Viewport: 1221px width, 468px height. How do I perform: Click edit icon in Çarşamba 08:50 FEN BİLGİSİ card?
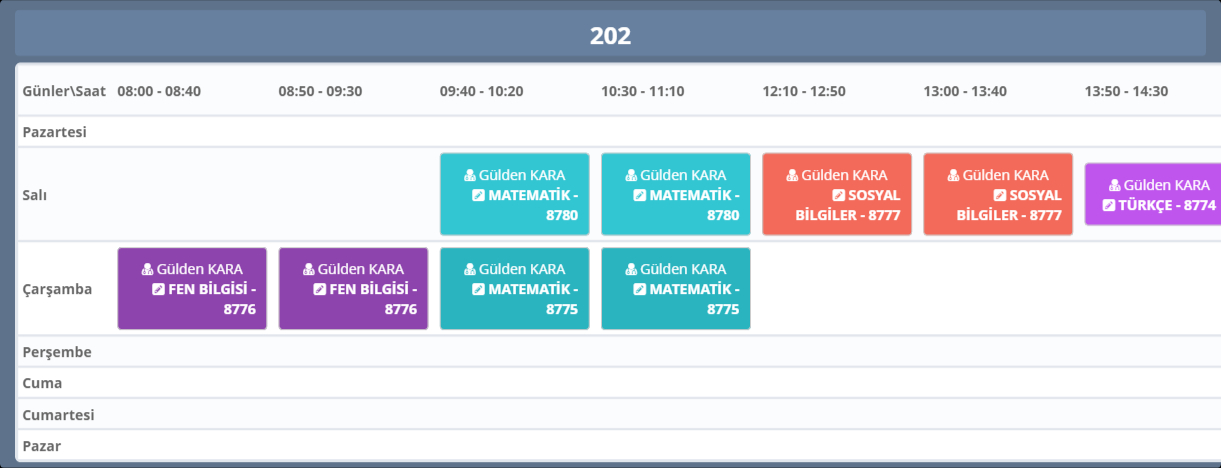[x=320, y=289]
